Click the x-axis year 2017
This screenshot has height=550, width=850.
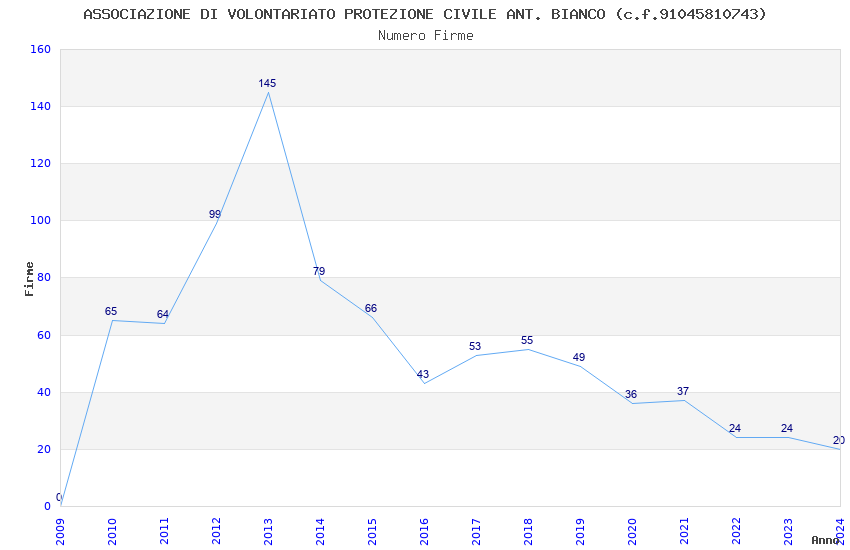tap(476, 532)
